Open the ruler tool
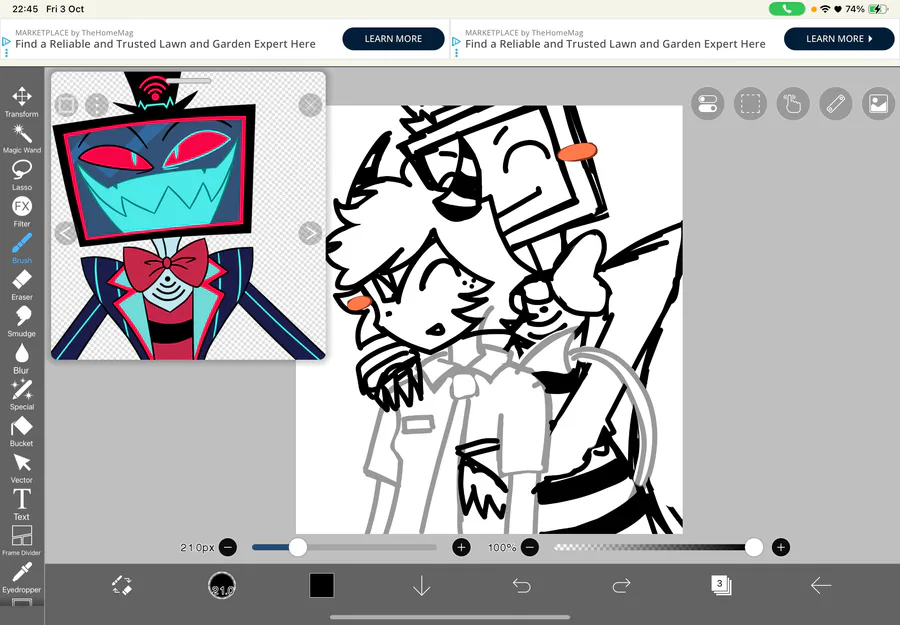 836,104
